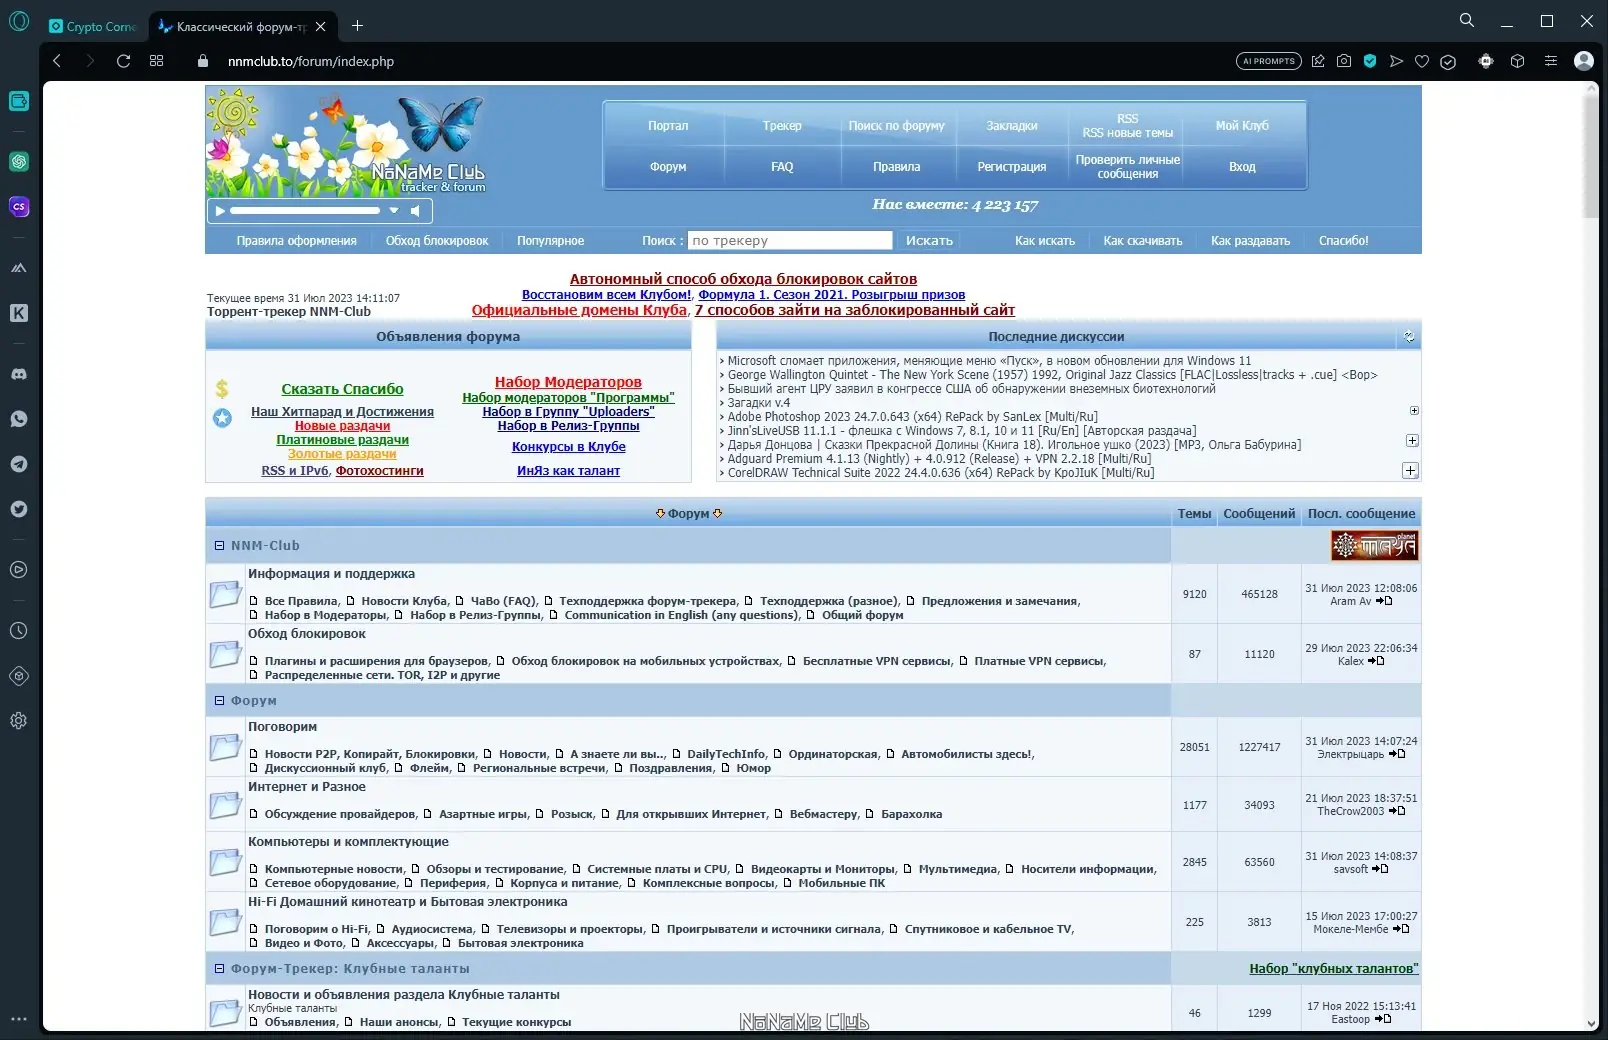Open the Информация и поддержка forum

click(331, 574)
